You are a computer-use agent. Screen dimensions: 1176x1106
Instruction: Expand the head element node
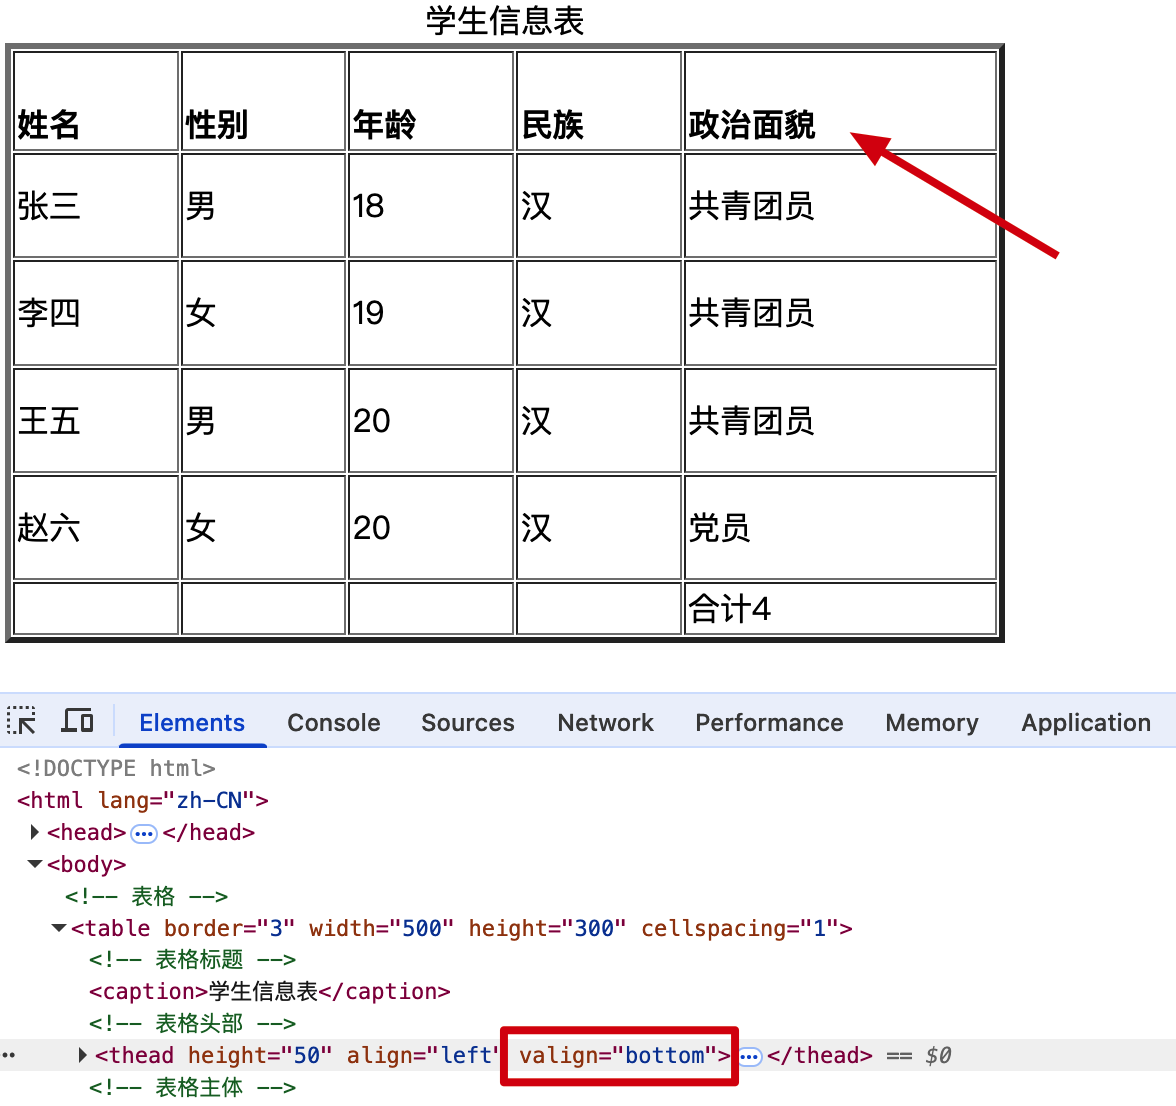coord(34,832)
